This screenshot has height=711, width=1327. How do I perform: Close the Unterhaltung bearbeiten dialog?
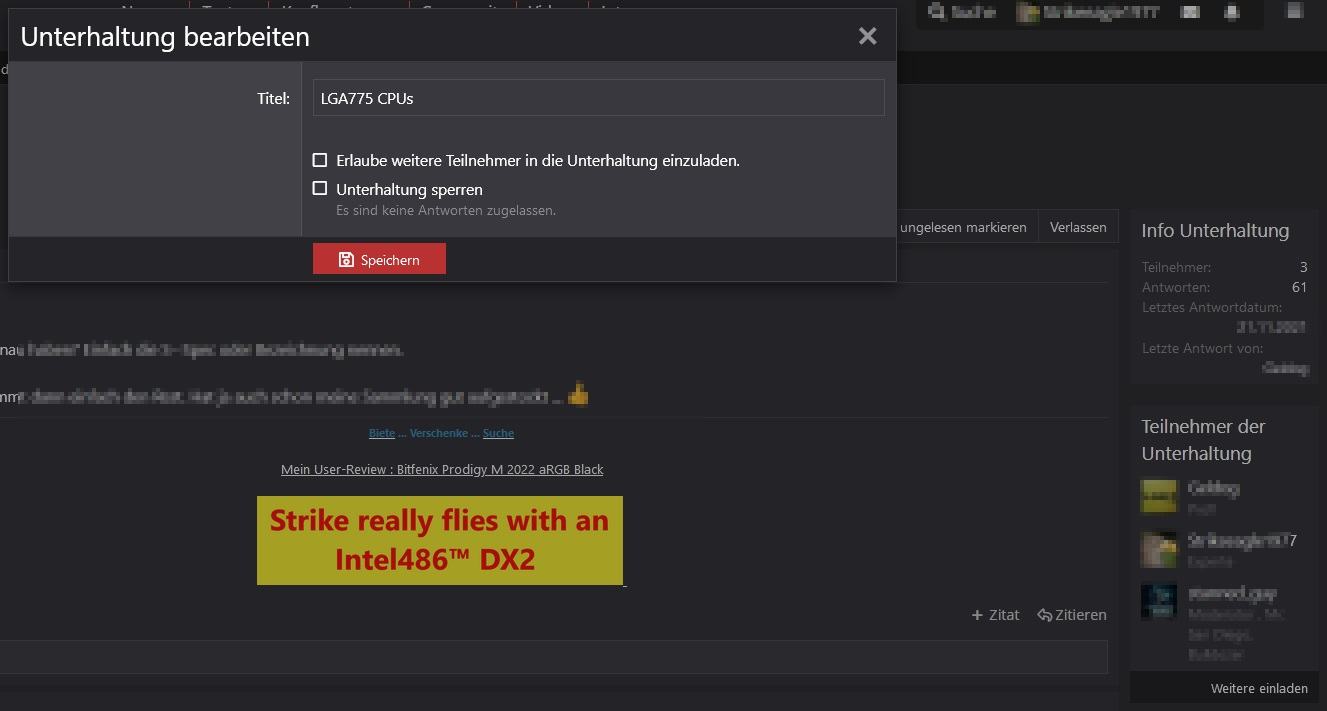[x=867, y=36]
